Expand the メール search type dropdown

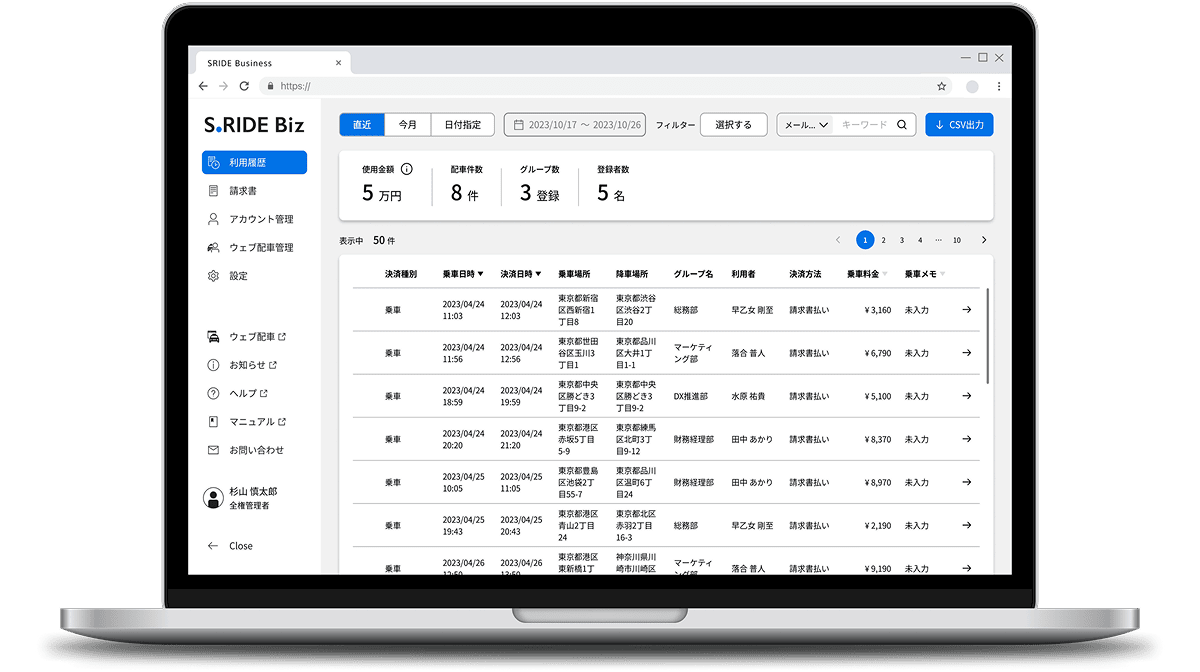tap(806, 125)
